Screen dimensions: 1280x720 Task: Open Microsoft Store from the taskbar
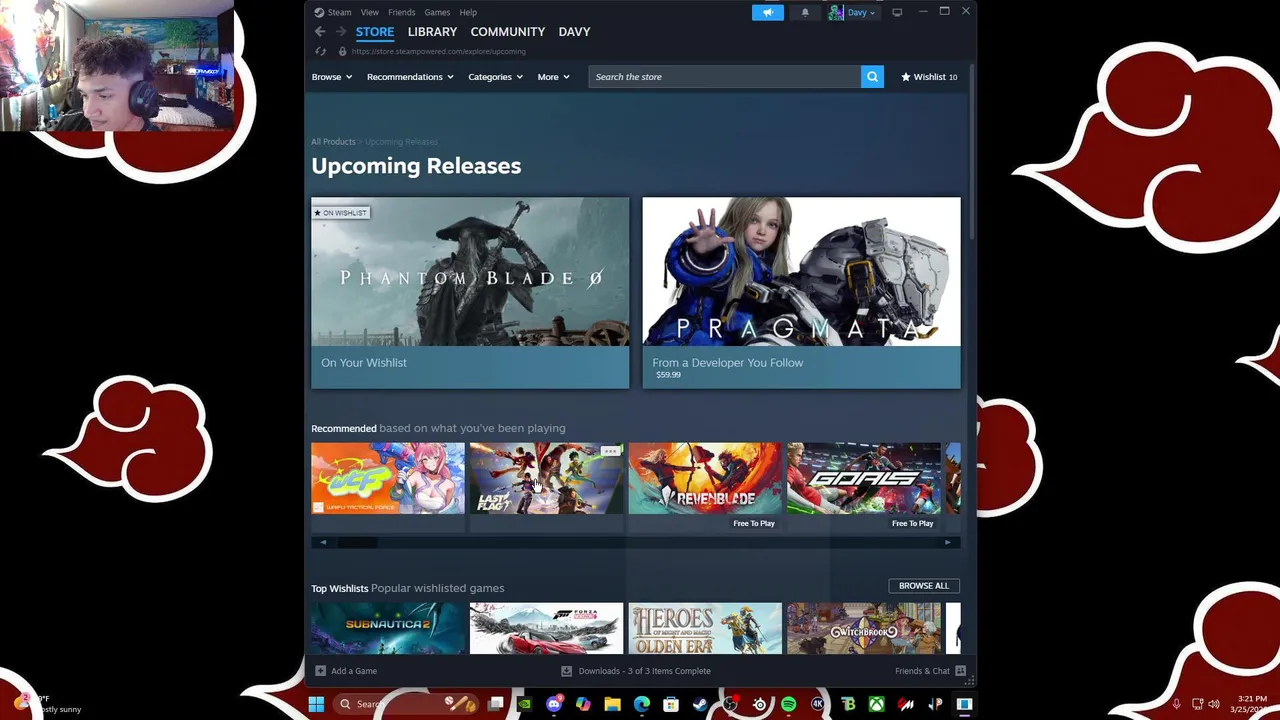click(x=671, y=704)
